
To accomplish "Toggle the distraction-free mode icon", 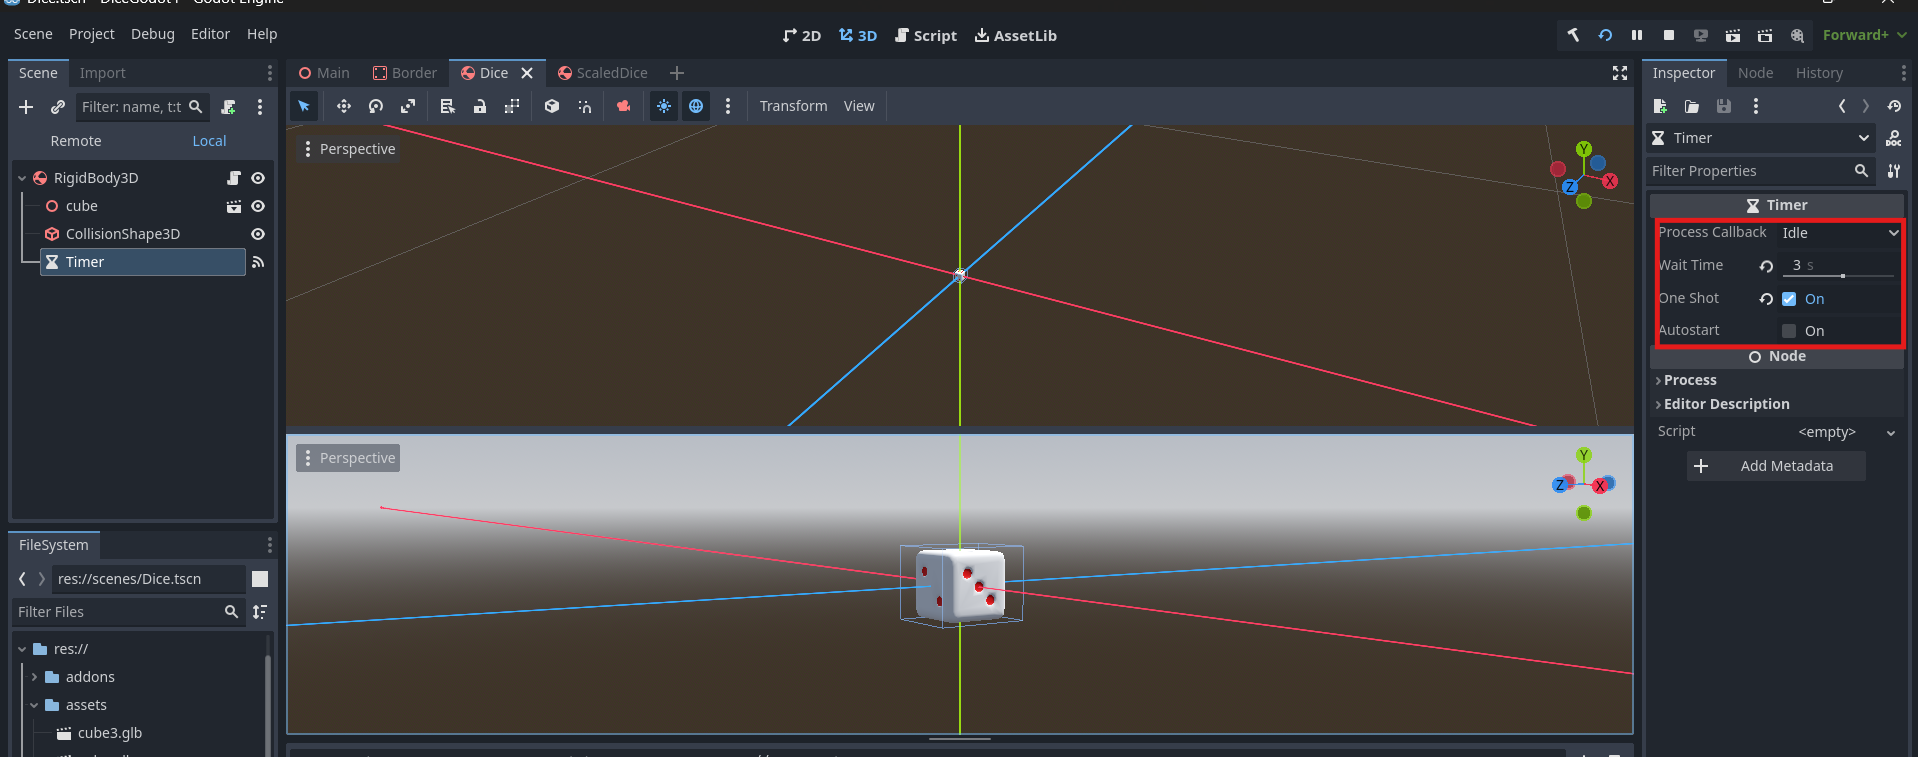I will [1620, 73].
